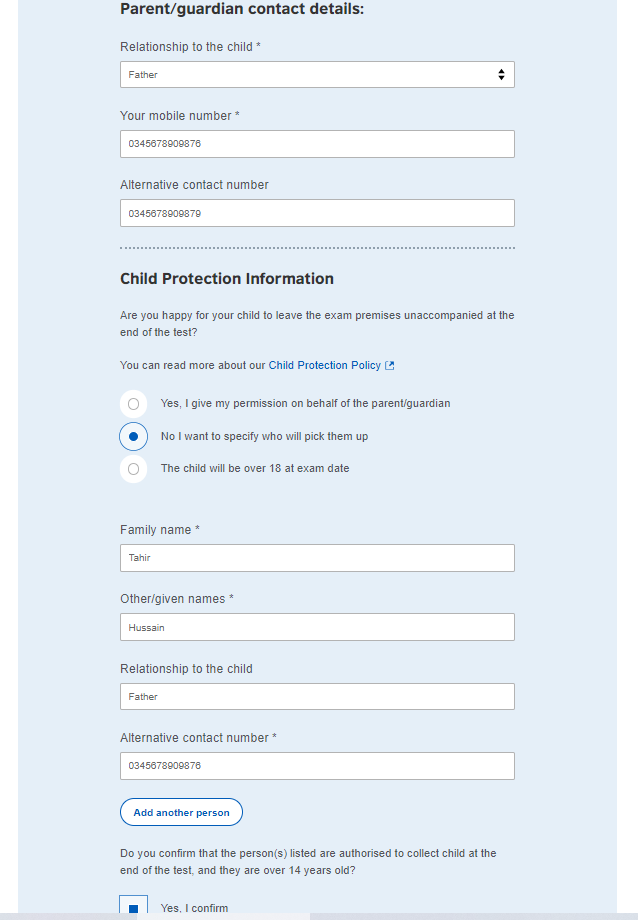Click the horizontal scrollbar at the page bottom
Image resolution: width=638 pixels, height=920 pixels.
pos(160,916)
